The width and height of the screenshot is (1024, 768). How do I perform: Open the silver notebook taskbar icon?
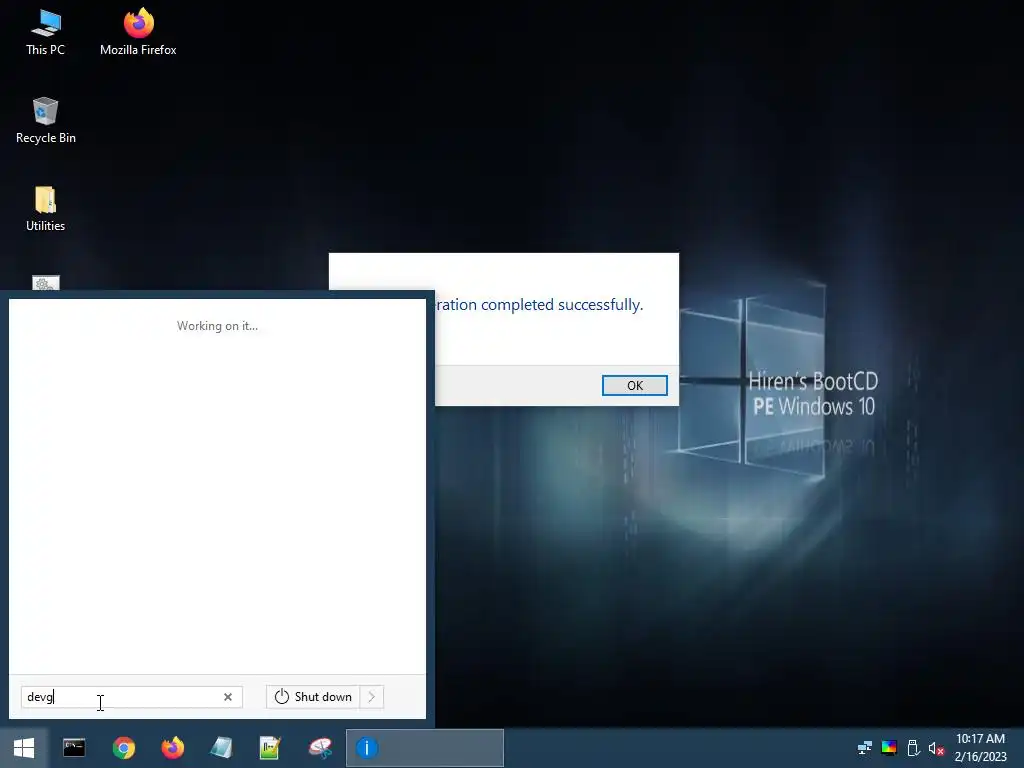tap(221, 748)
